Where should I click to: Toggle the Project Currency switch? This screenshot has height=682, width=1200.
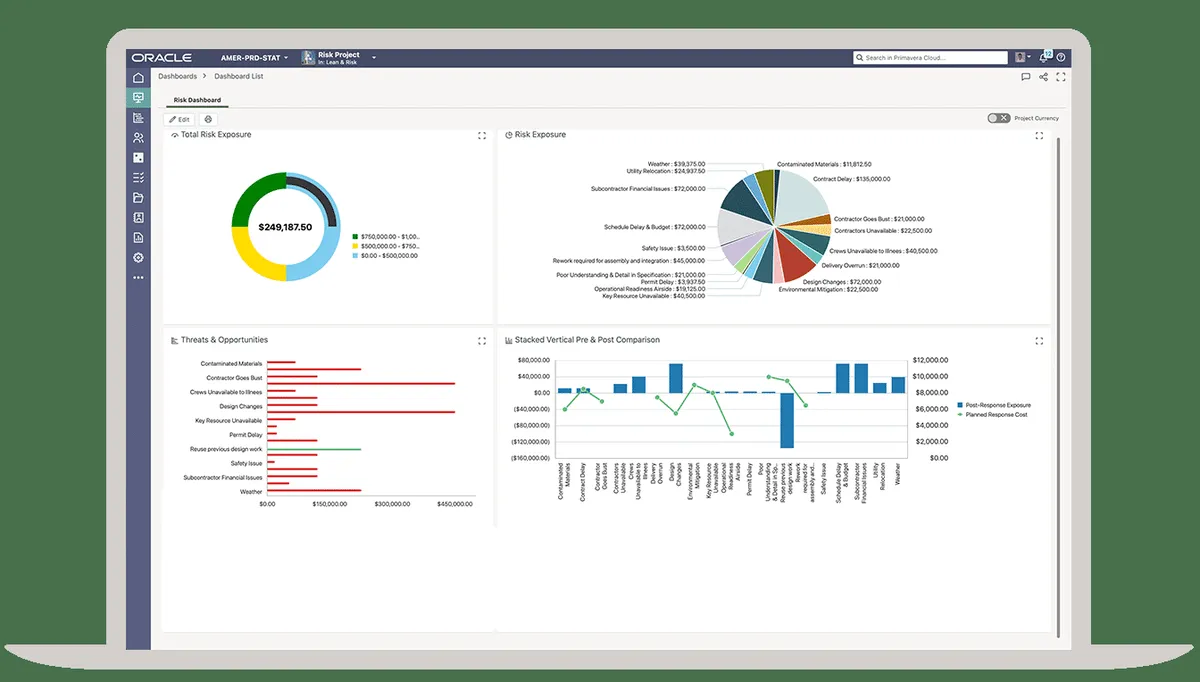(998, 118)
